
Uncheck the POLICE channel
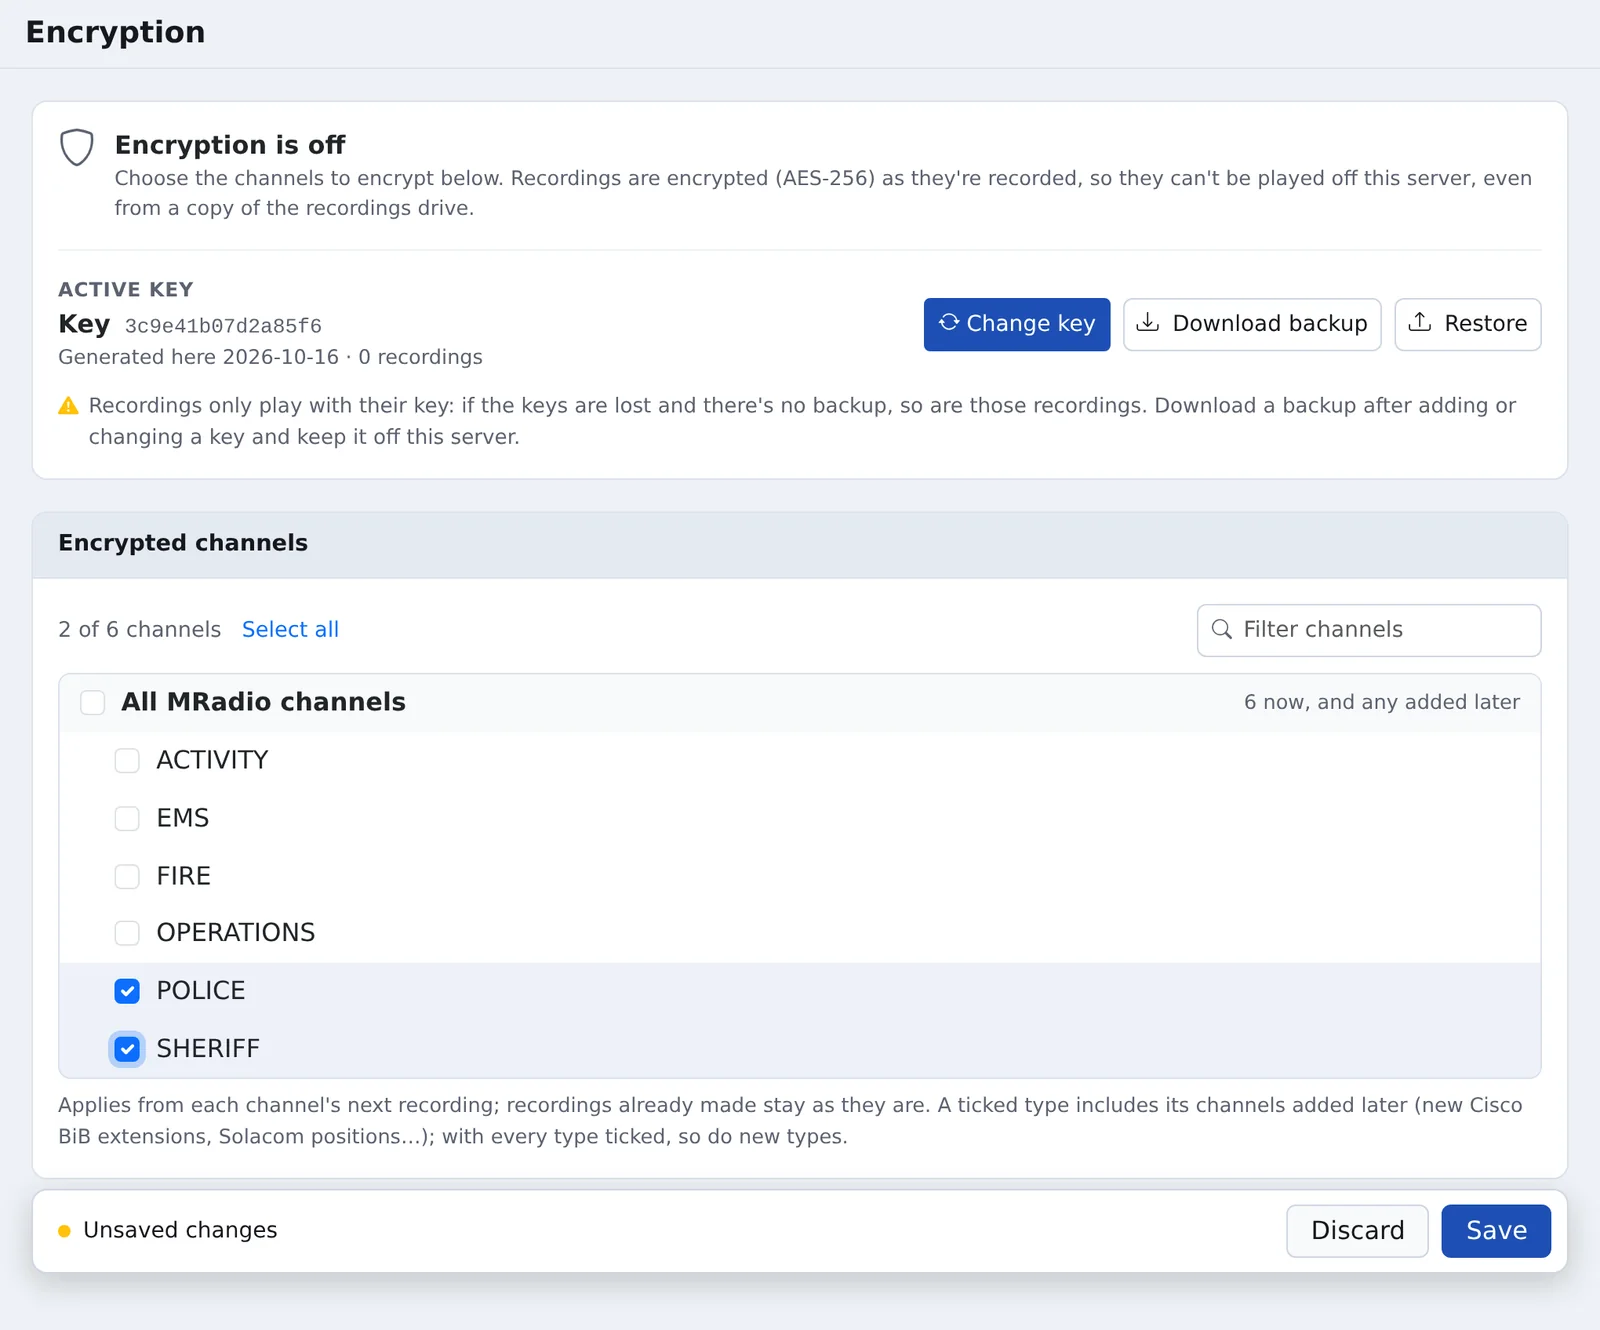127,991
